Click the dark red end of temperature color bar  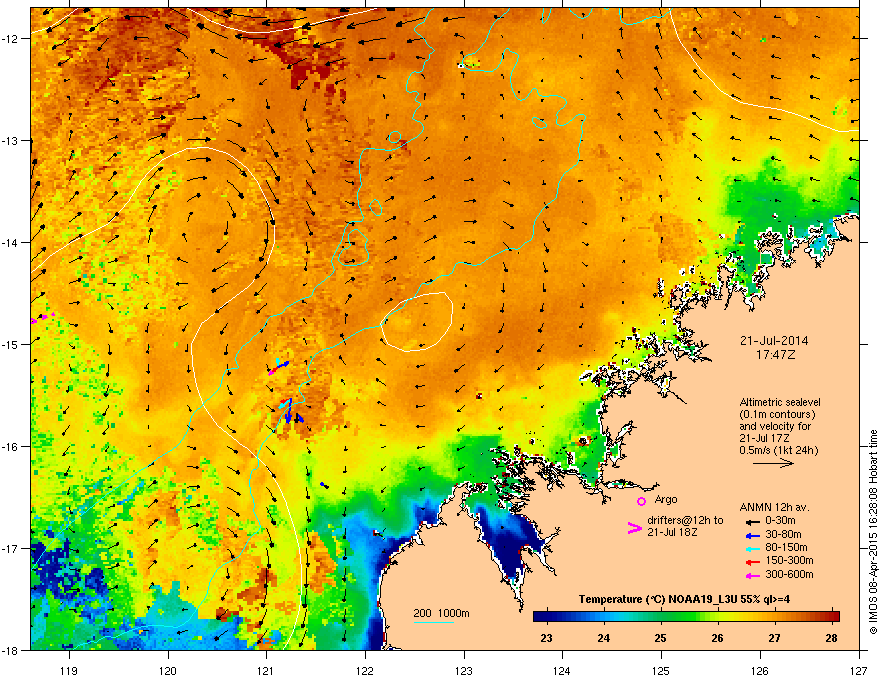coord(834,616)
